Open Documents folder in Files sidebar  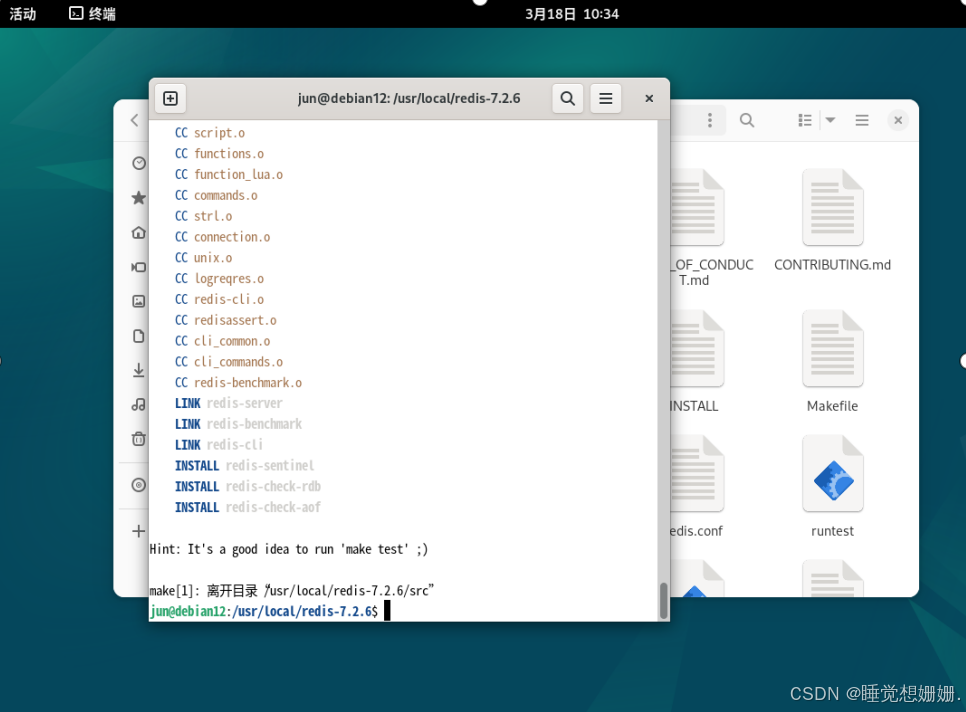139,336
